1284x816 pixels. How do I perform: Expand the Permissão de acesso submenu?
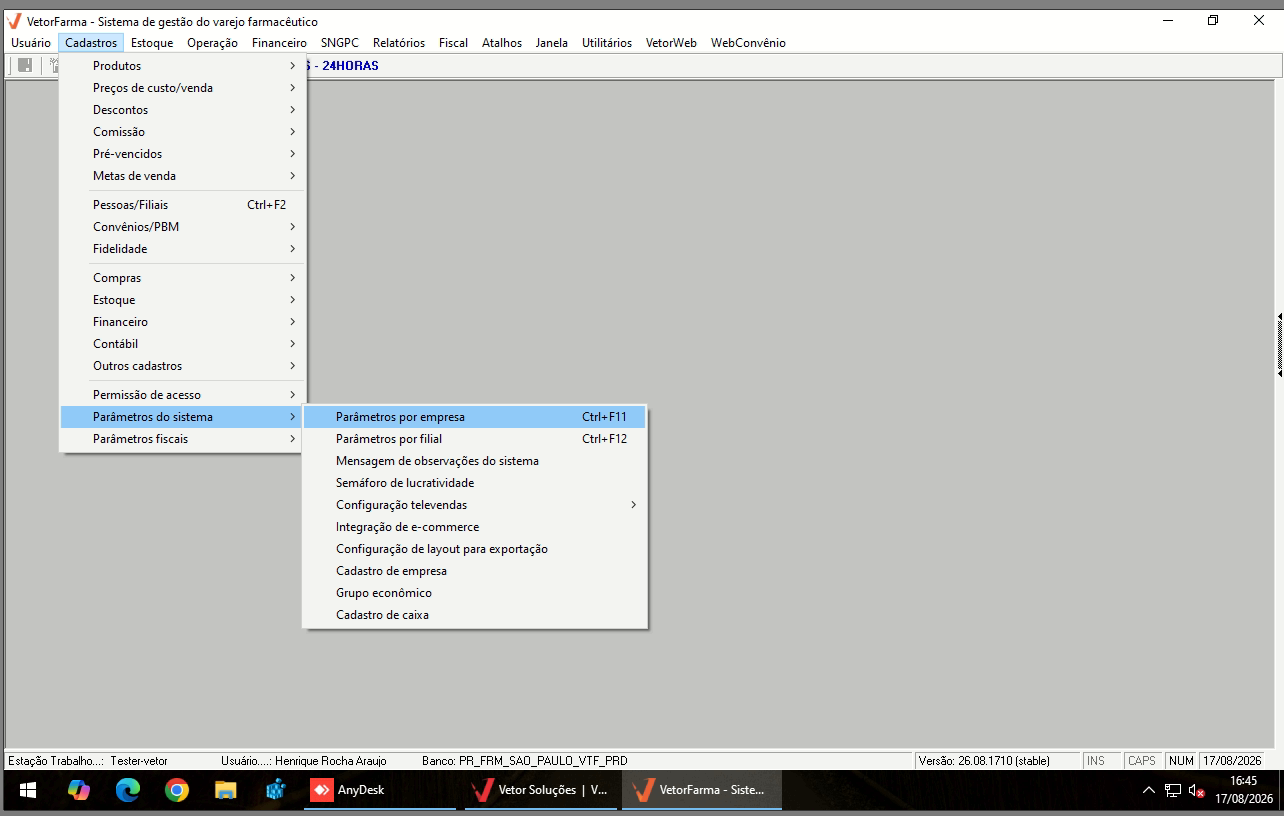(x=184, y=395)
